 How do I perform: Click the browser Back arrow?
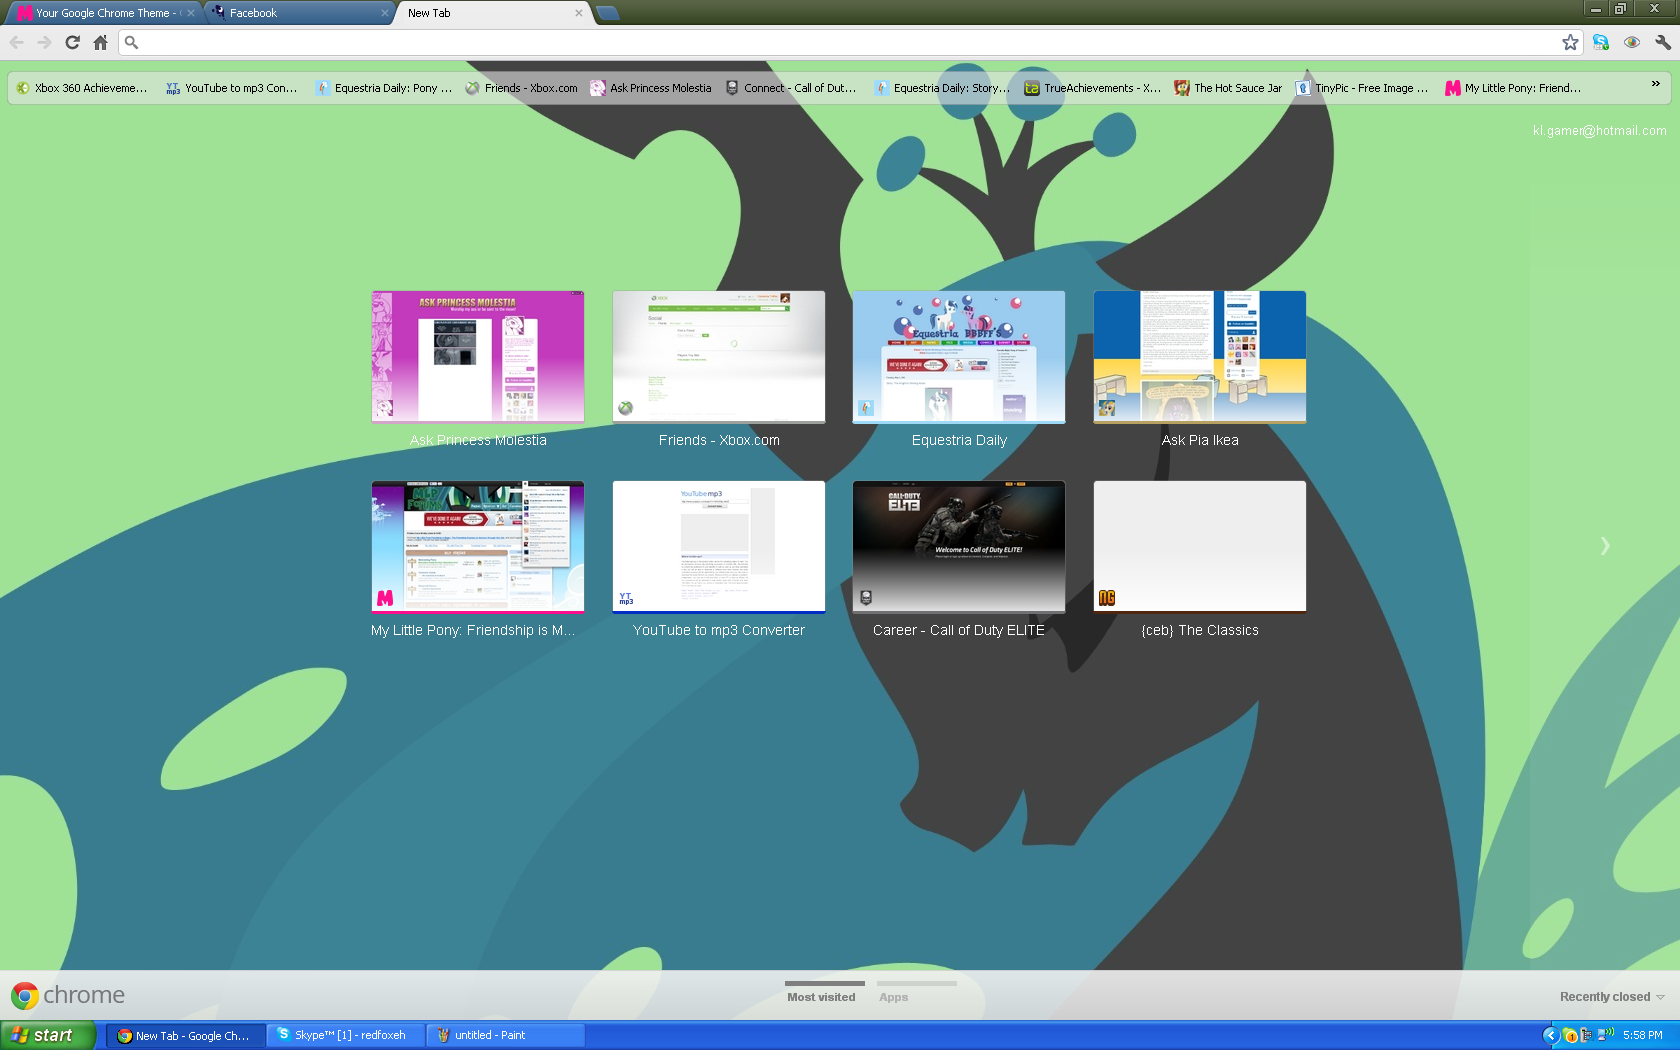coord(17,42)
